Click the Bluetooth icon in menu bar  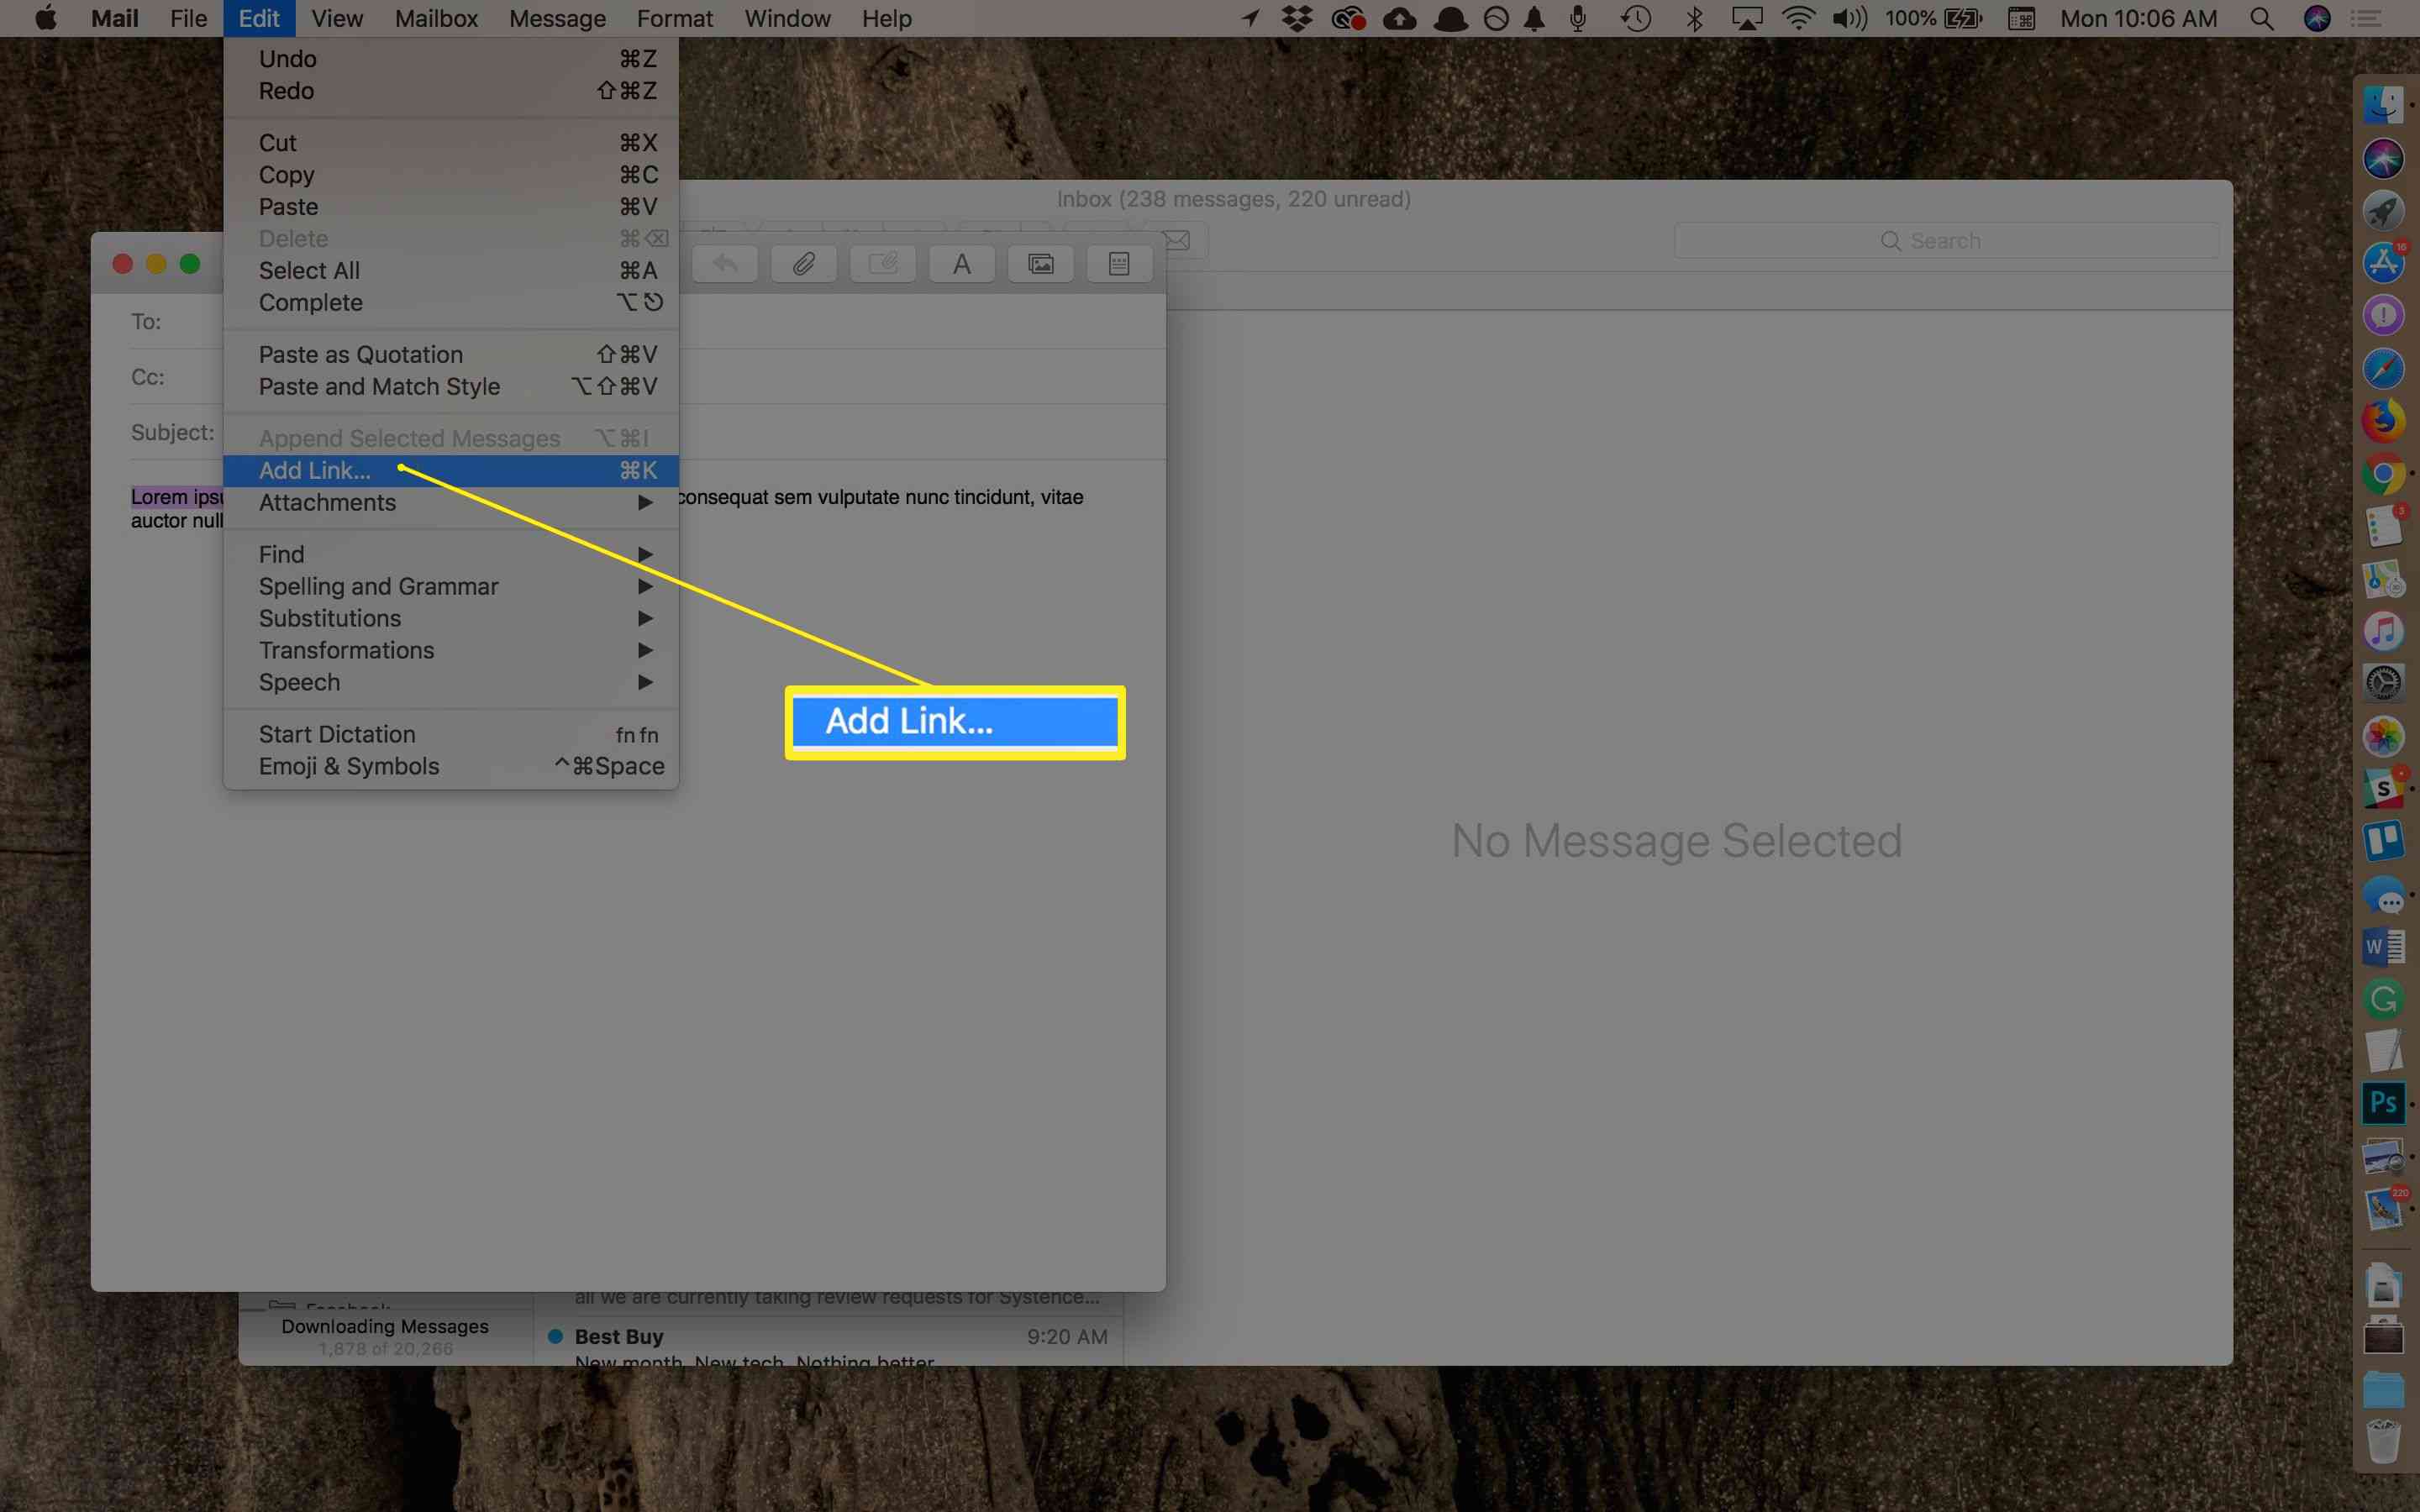(x=1694, y=18)
